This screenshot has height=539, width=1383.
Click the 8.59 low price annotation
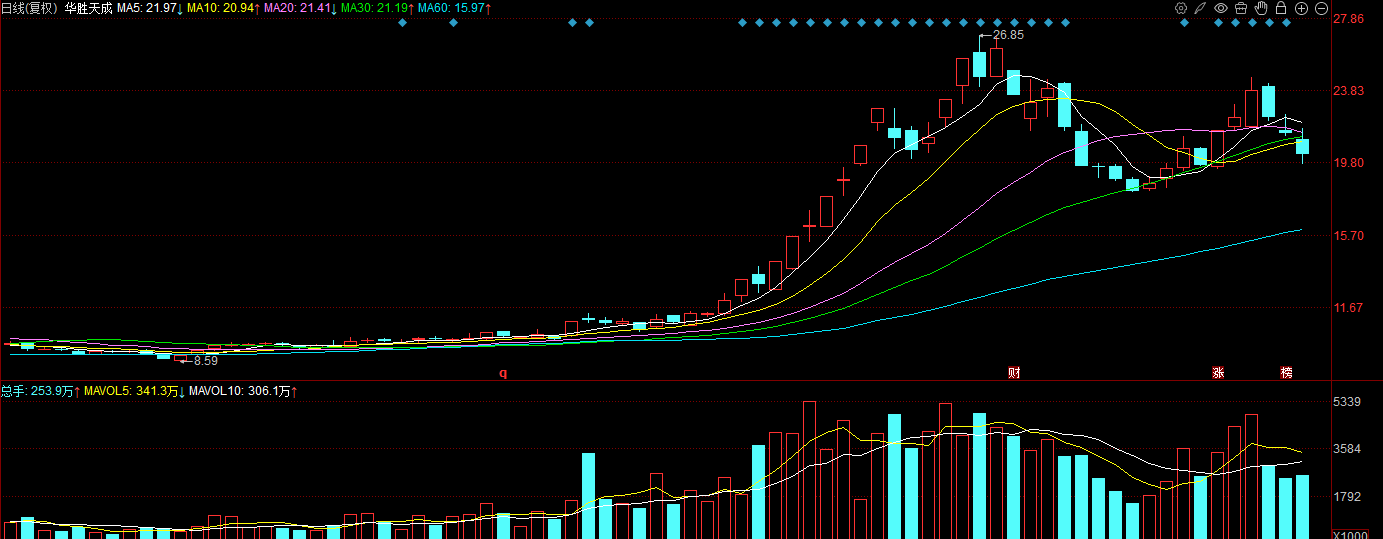point(205,360)
